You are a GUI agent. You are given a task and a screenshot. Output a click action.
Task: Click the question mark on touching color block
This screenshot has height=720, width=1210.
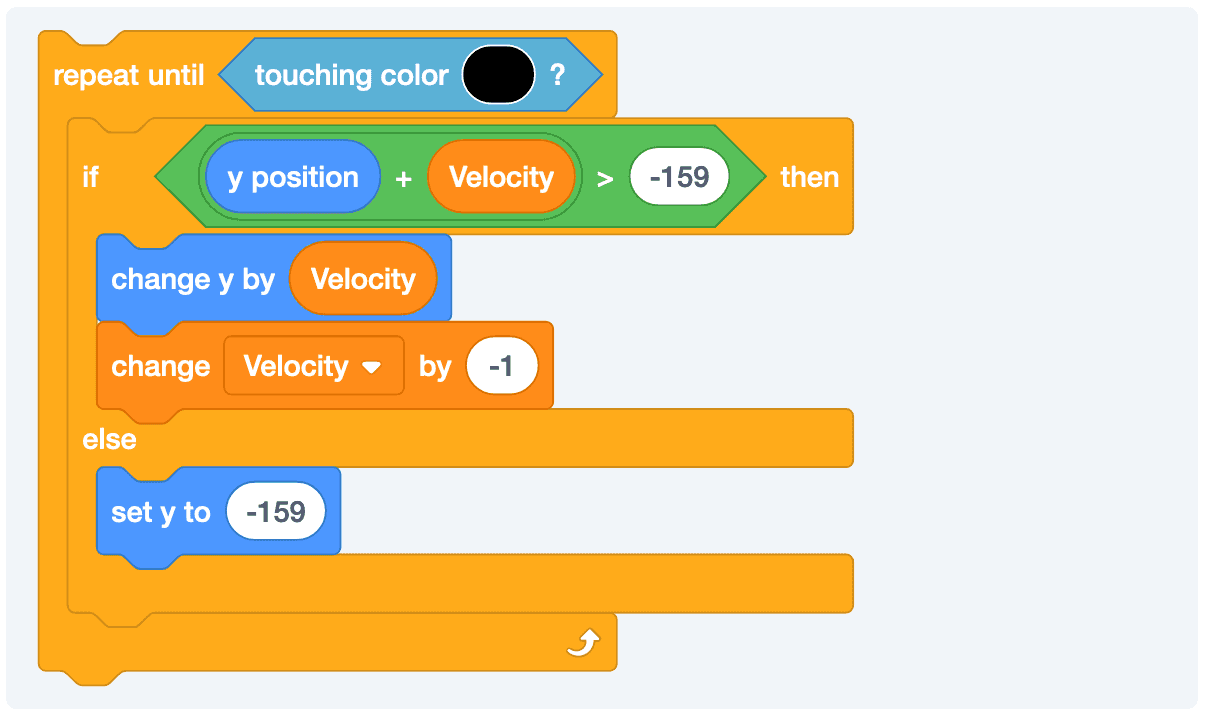click(x=558, y=75)
